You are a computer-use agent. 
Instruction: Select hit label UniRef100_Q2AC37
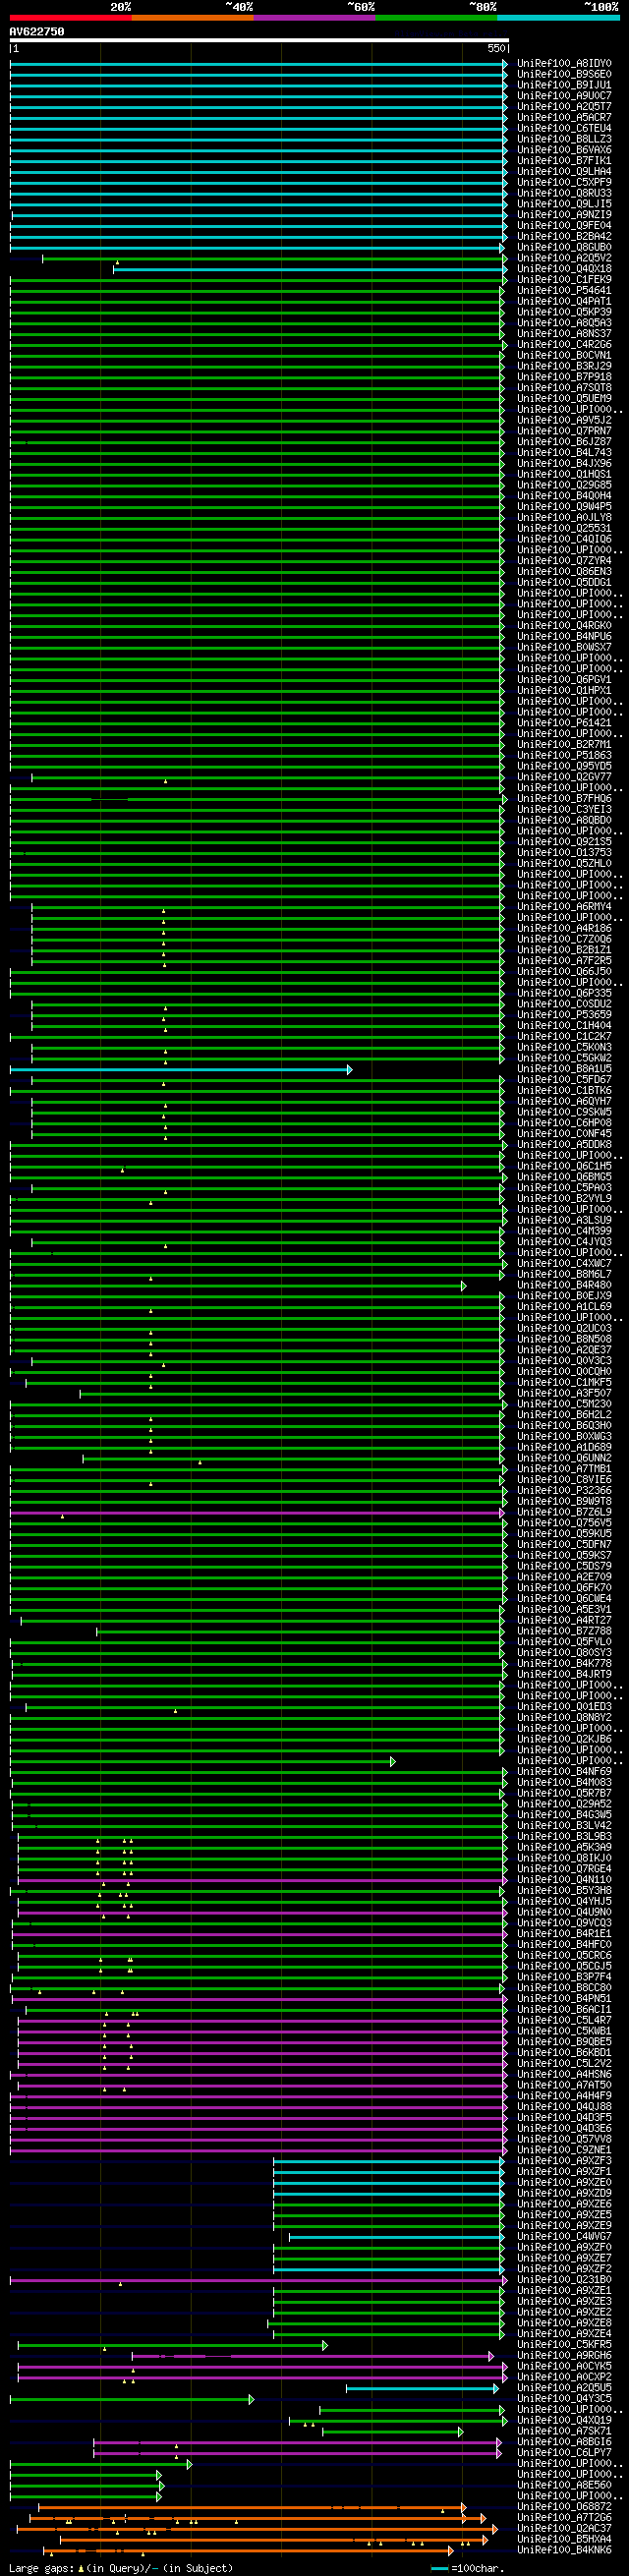(564, 2529)
